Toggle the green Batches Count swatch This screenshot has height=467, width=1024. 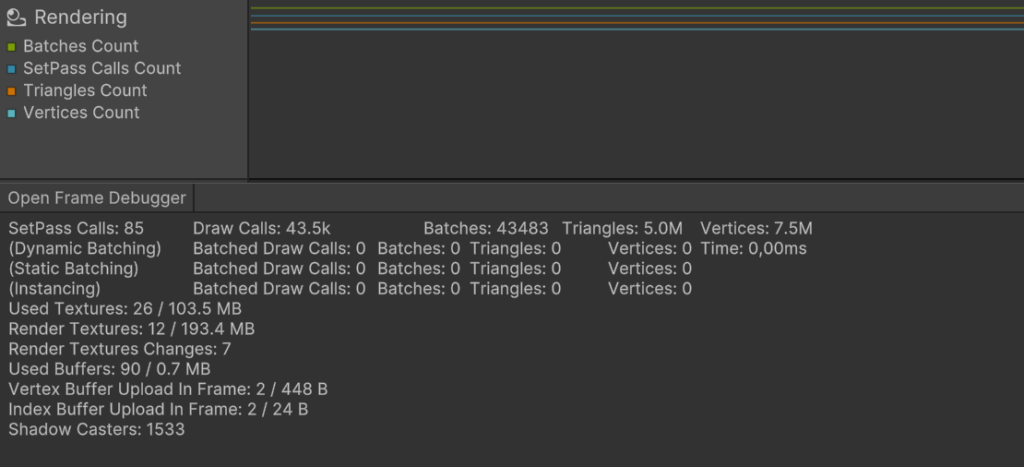coord(11,47)
